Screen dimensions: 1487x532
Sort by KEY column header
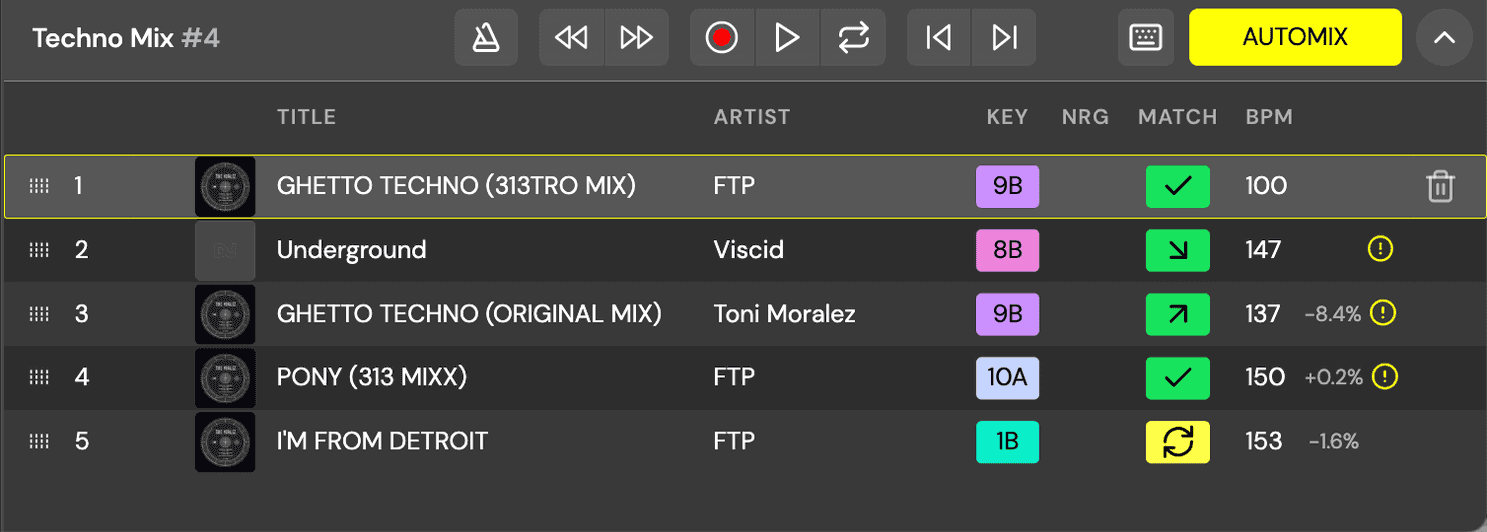point(1007,117)
